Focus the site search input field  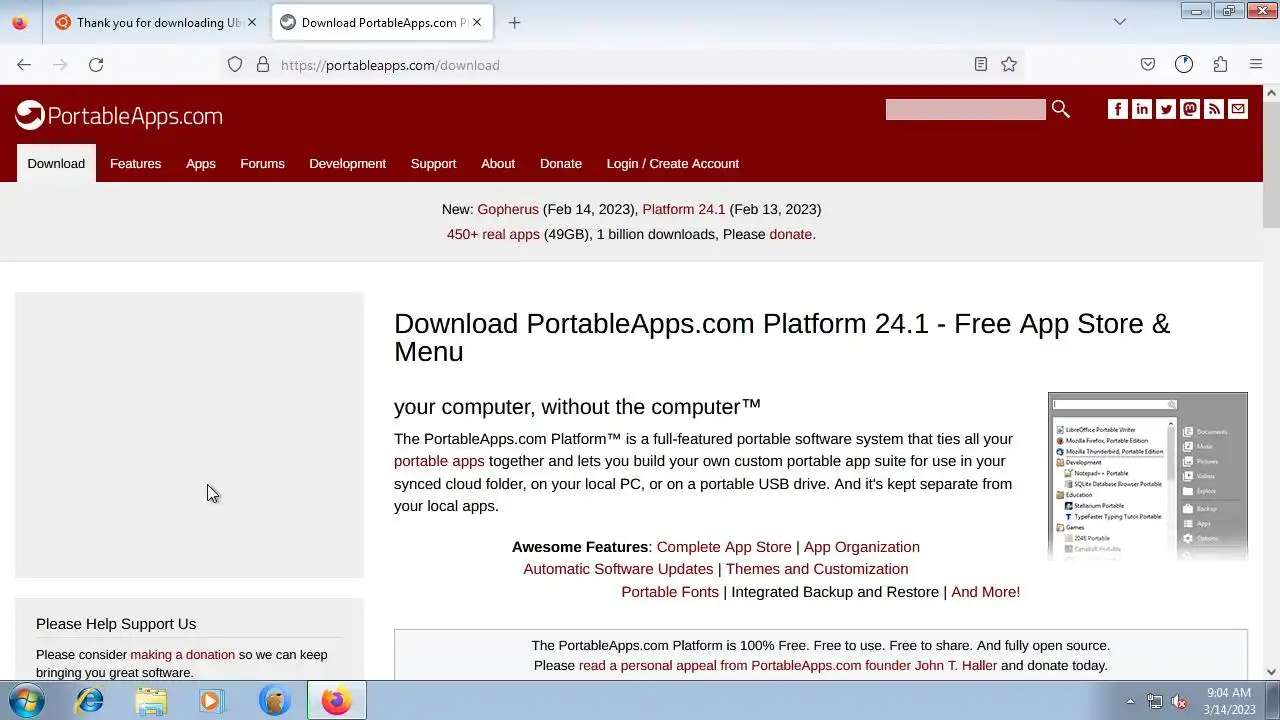pyautogui.click(x=966, y=109)
